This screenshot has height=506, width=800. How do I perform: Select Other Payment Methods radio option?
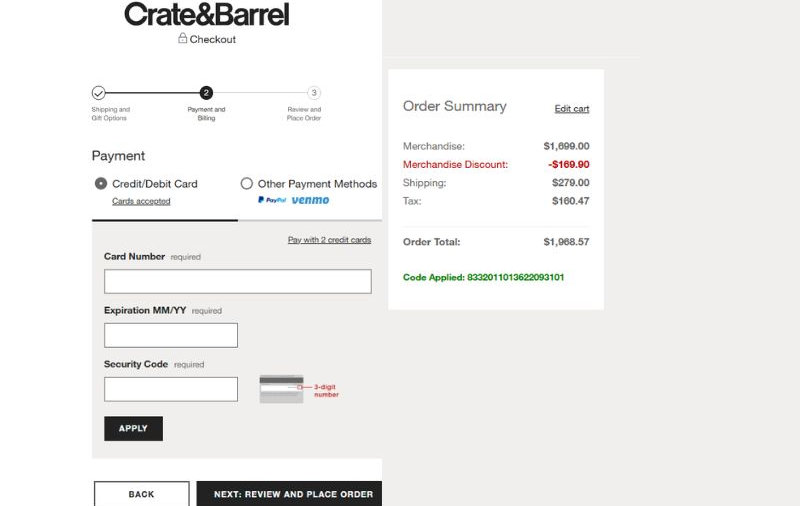(x=247, y=184)
